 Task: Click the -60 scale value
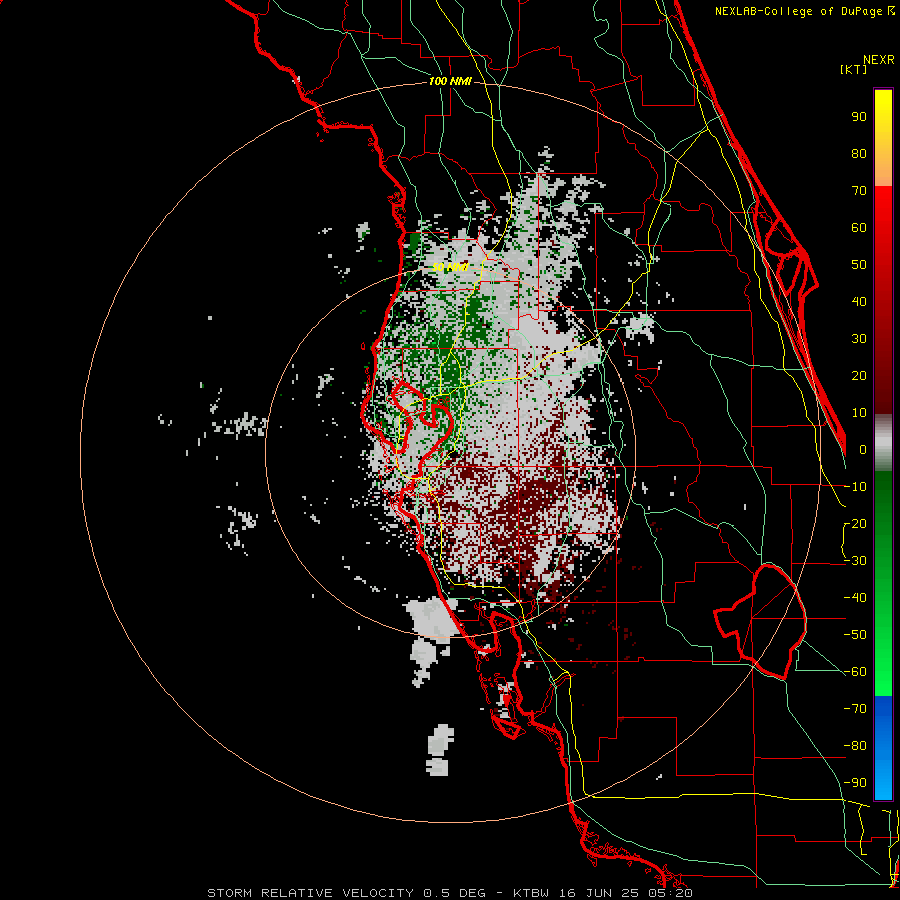click(x=855, y=672)
